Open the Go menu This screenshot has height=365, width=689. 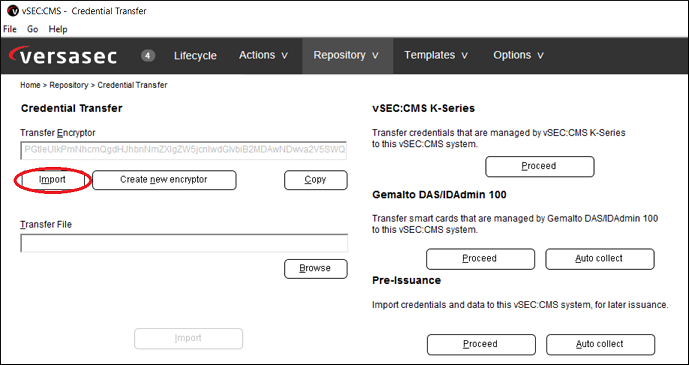[33, 29]
